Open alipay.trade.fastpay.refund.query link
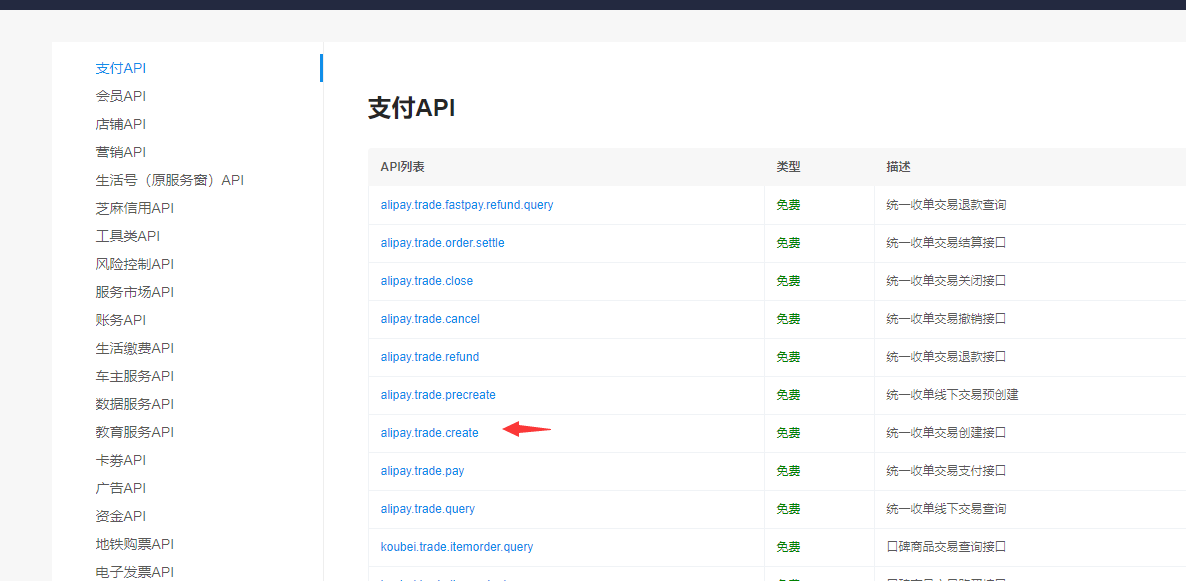 [467, 205]
